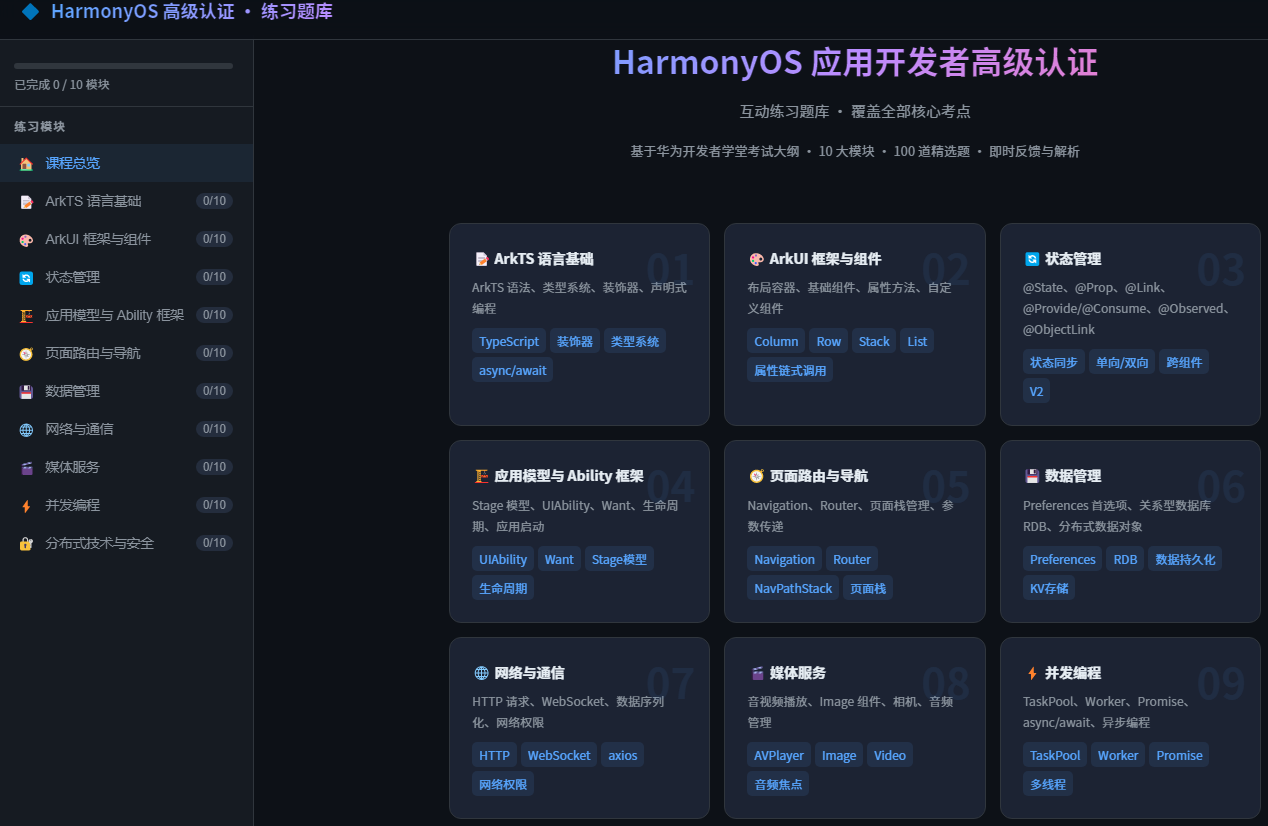This screenshot has height=826, width=1268.
Task: Open the 数据管理 sidebar module
Action: coord(126,391)
